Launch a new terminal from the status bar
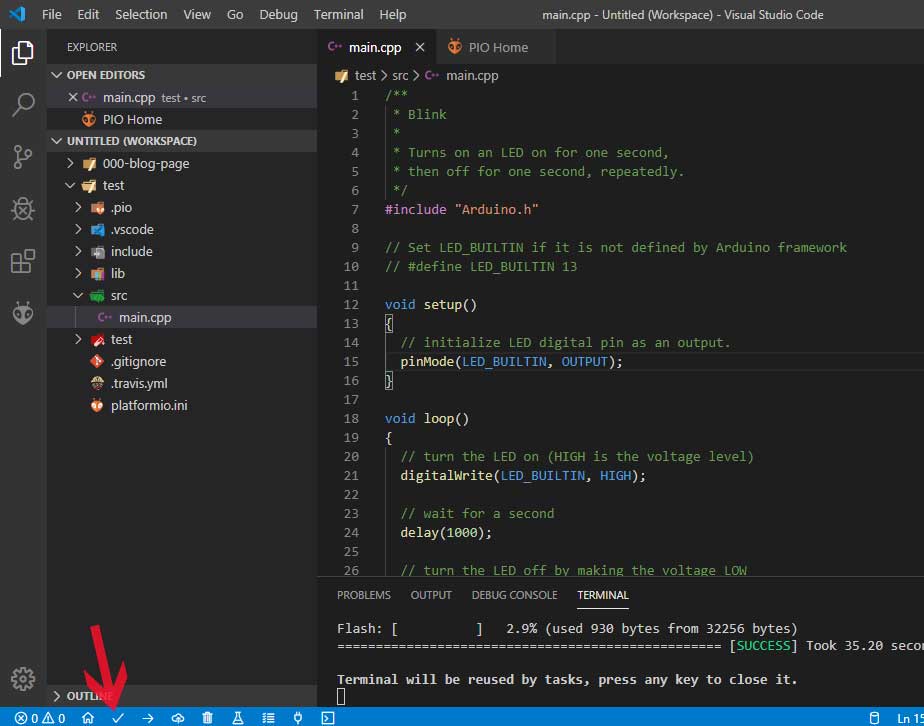The image size is (924, 726). (x=325, y=717)
